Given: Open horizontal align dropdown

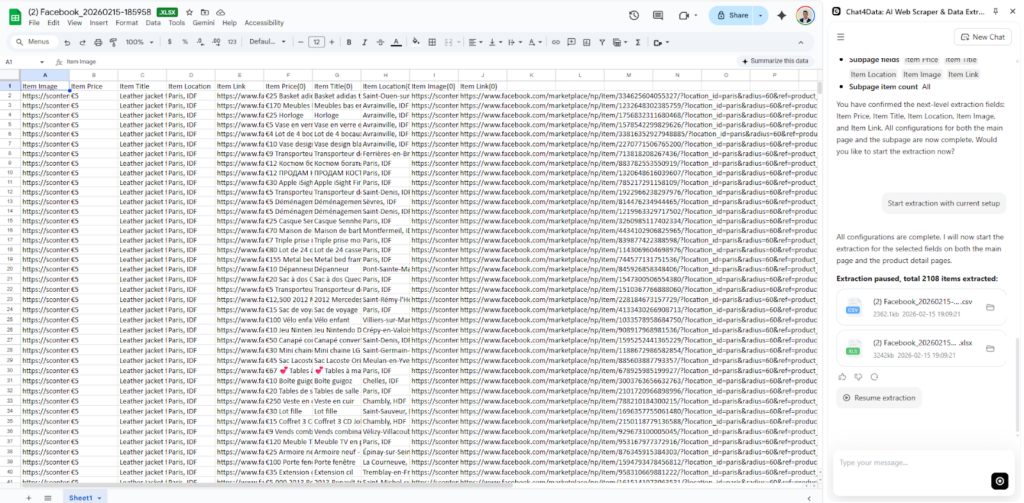Looking at the screenshot, I should [475, 42].
